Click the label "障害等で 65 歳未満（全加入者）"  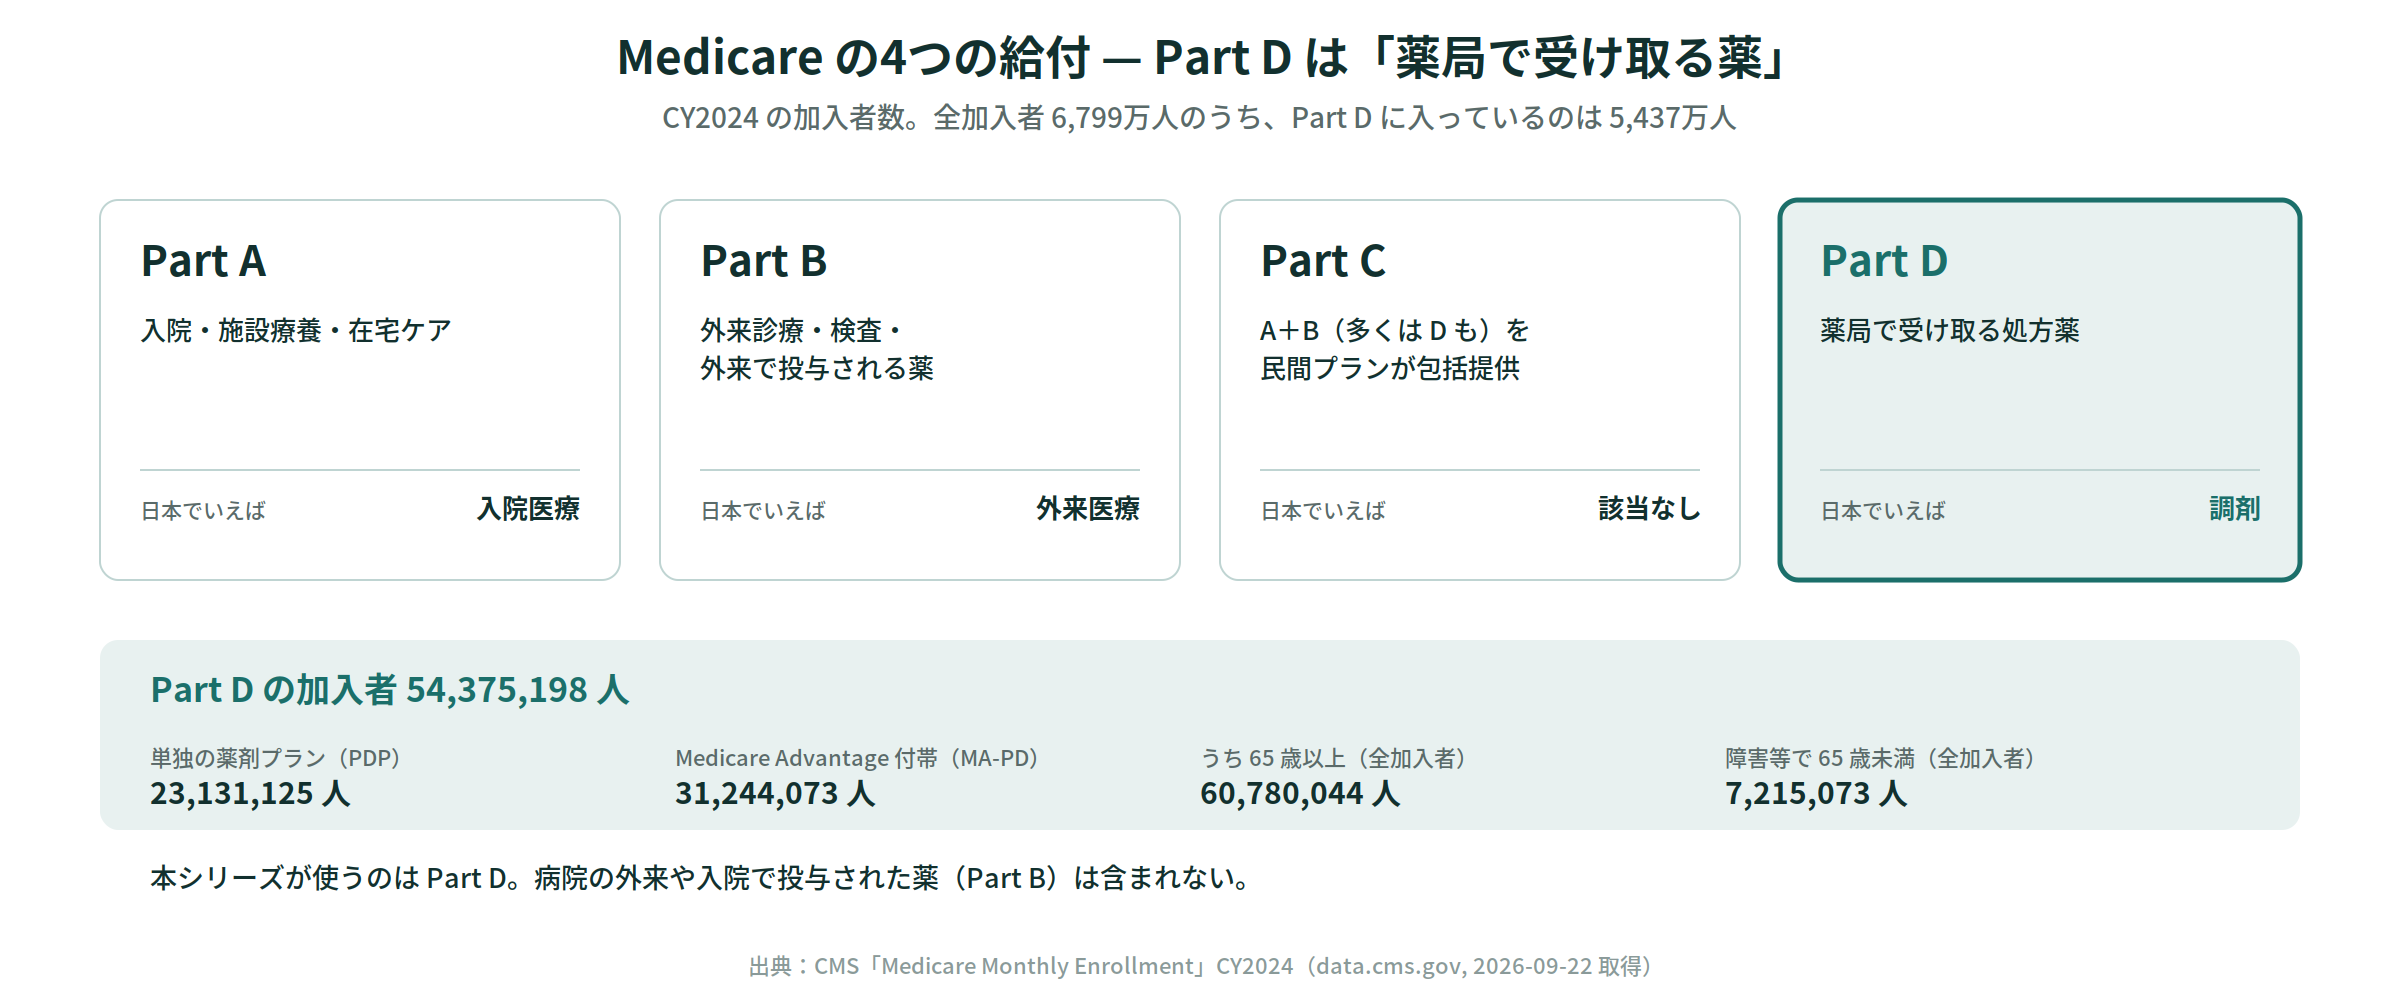click(x=1880, y=758)
